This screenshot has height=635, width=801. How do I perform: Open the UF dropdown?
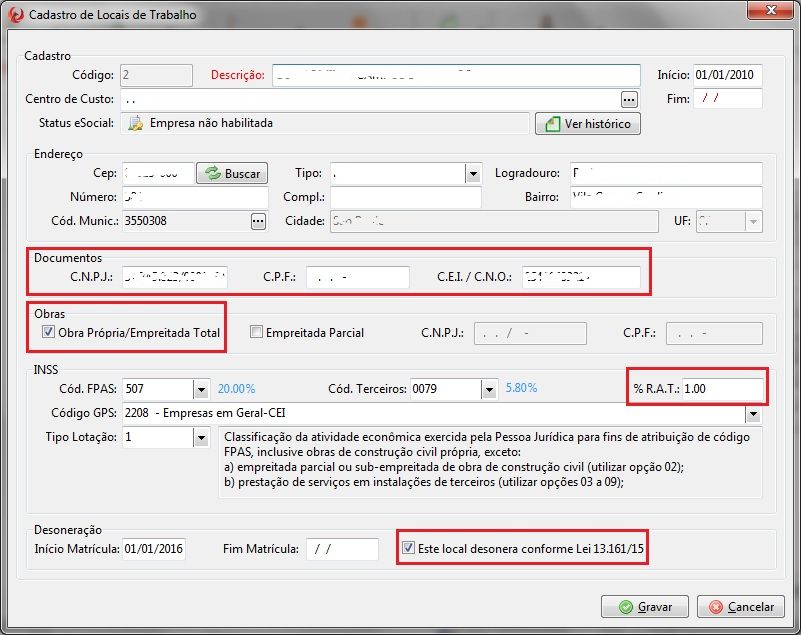[x=753, y=222]
